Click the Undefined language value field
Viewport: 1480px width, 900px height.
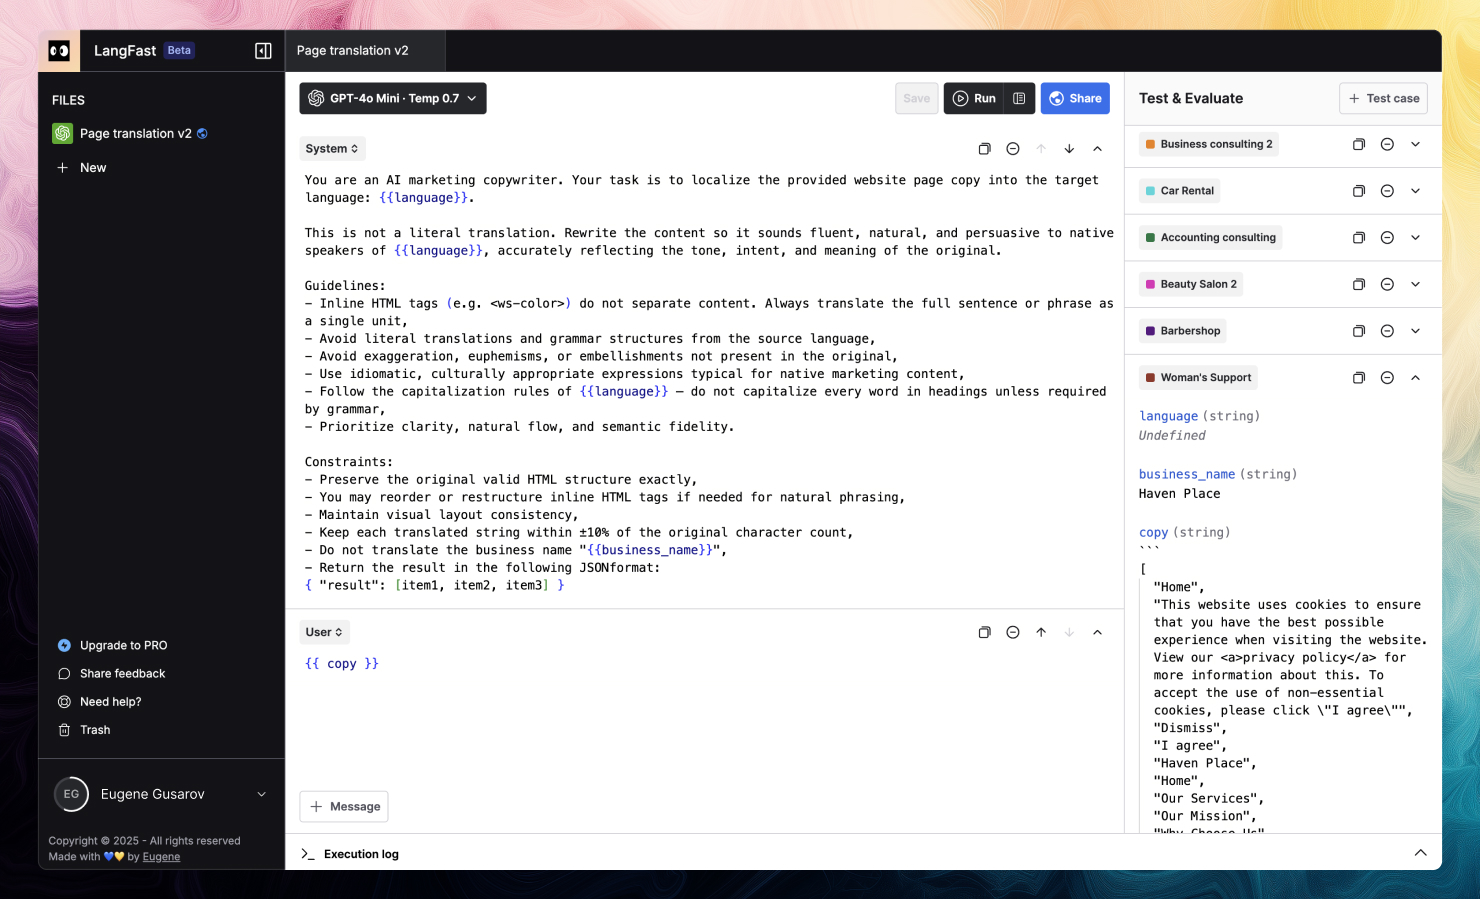click(x=1172, y=436)
